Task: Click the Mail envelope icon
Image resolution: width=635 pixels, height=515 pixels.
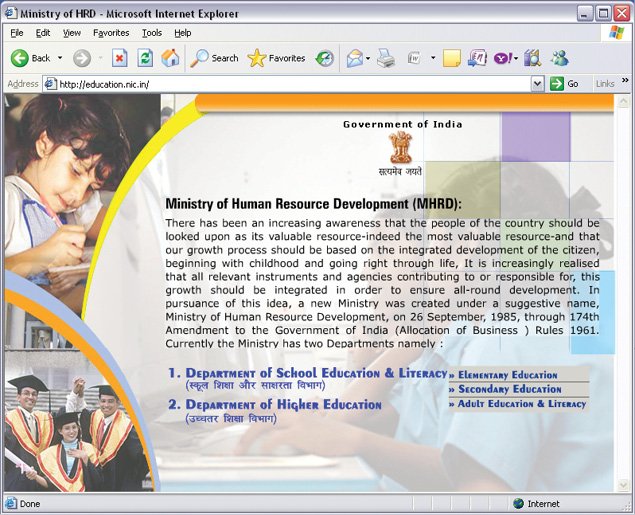Action: point(355,59)
